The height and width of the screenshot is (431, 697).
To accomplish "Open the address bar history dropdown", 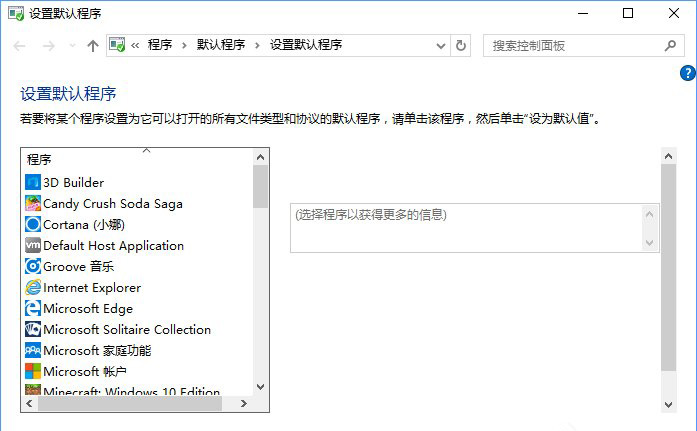I will [x=441, y=45].
